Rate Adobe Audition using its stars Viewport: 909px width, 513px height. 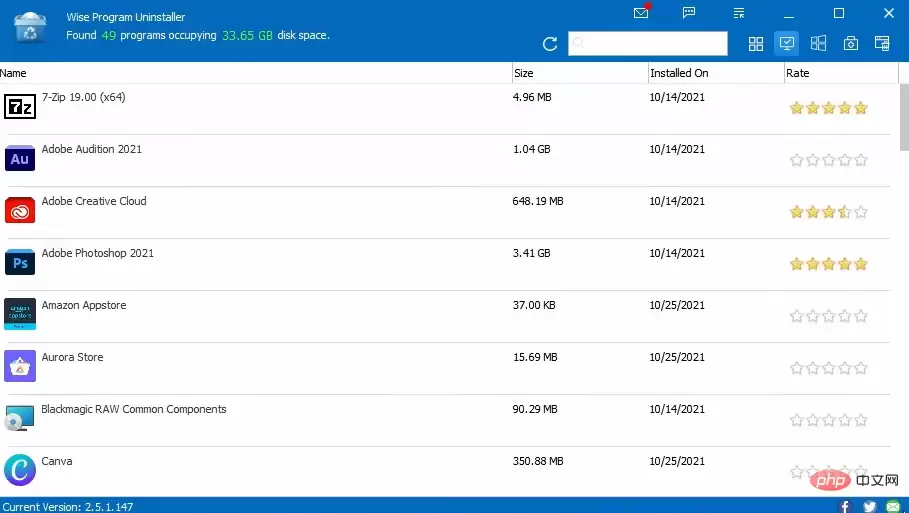828,160
